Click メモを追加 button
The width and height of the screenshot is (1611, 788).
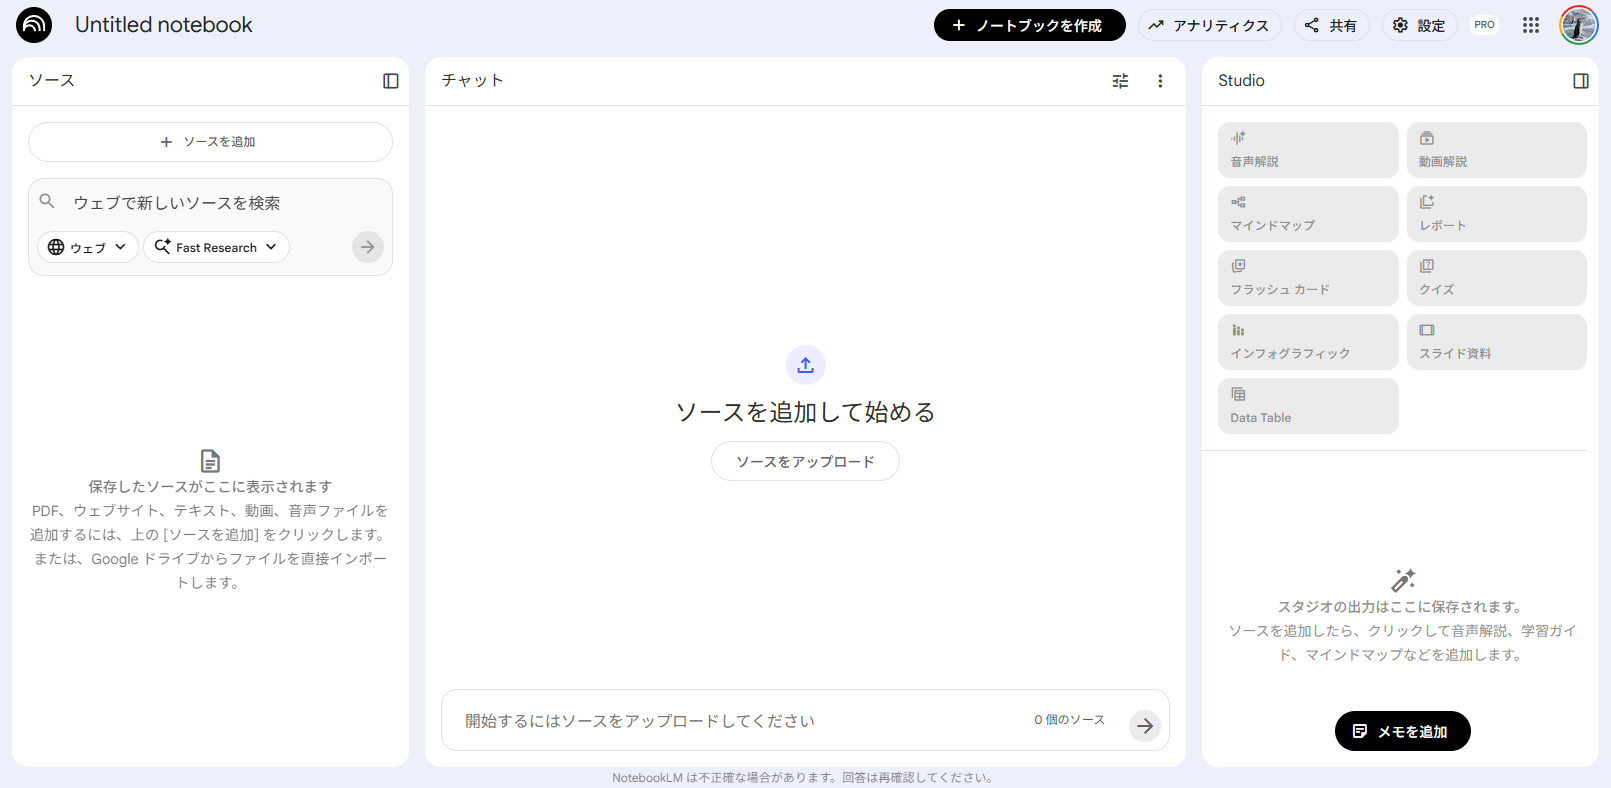[x=1402, y=731]
